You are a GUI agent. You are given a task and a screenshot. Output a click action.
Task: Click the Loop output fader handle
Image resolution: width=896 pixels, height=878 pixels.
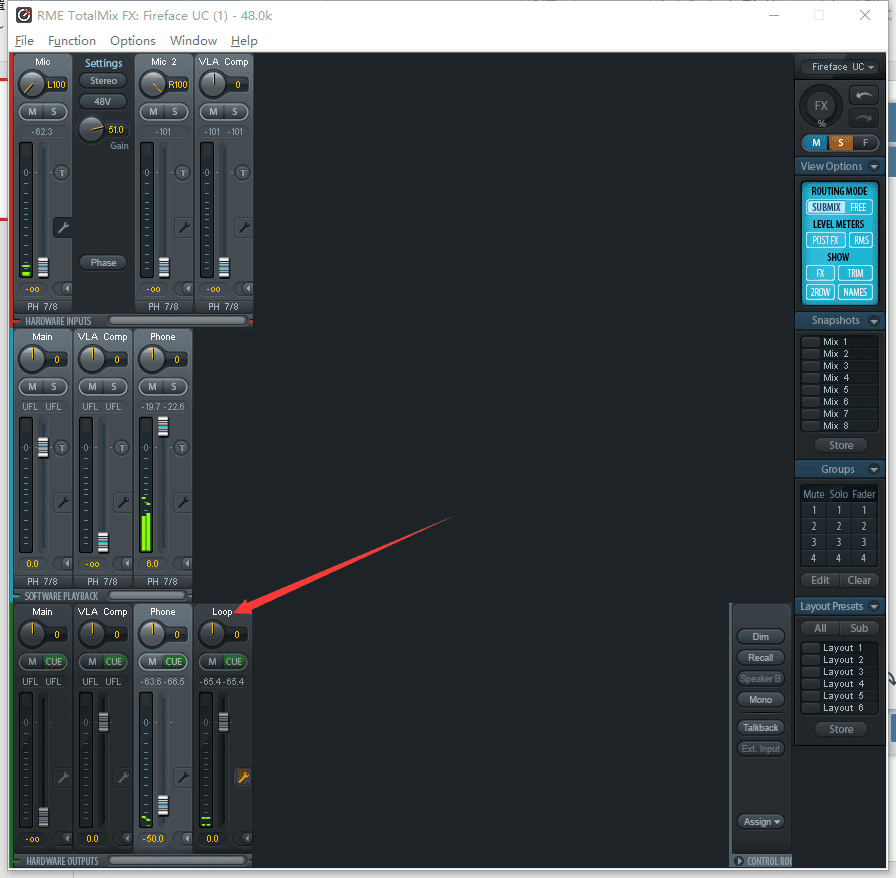pos(223,722)
